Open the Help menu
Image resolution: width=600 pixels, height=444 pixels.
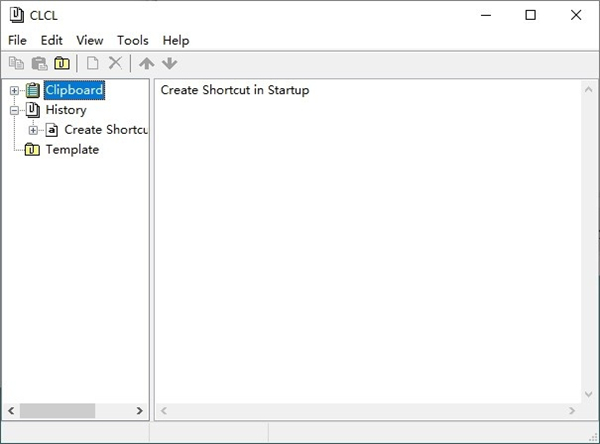(x=175, y=40)
